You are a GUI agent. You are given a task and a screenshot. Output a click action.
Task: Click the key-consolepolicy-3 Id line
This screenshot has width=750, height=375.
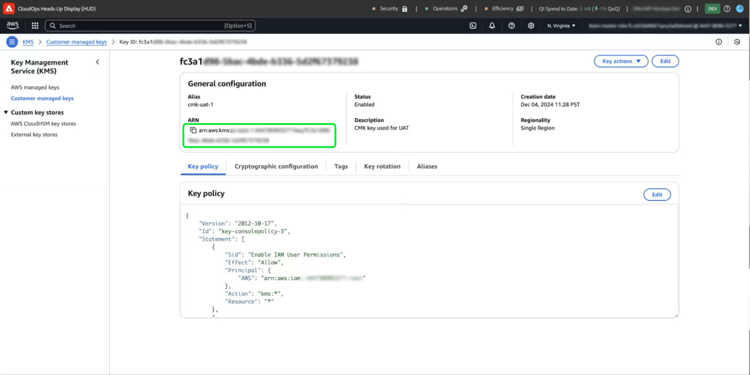click(x=244, y=231)
